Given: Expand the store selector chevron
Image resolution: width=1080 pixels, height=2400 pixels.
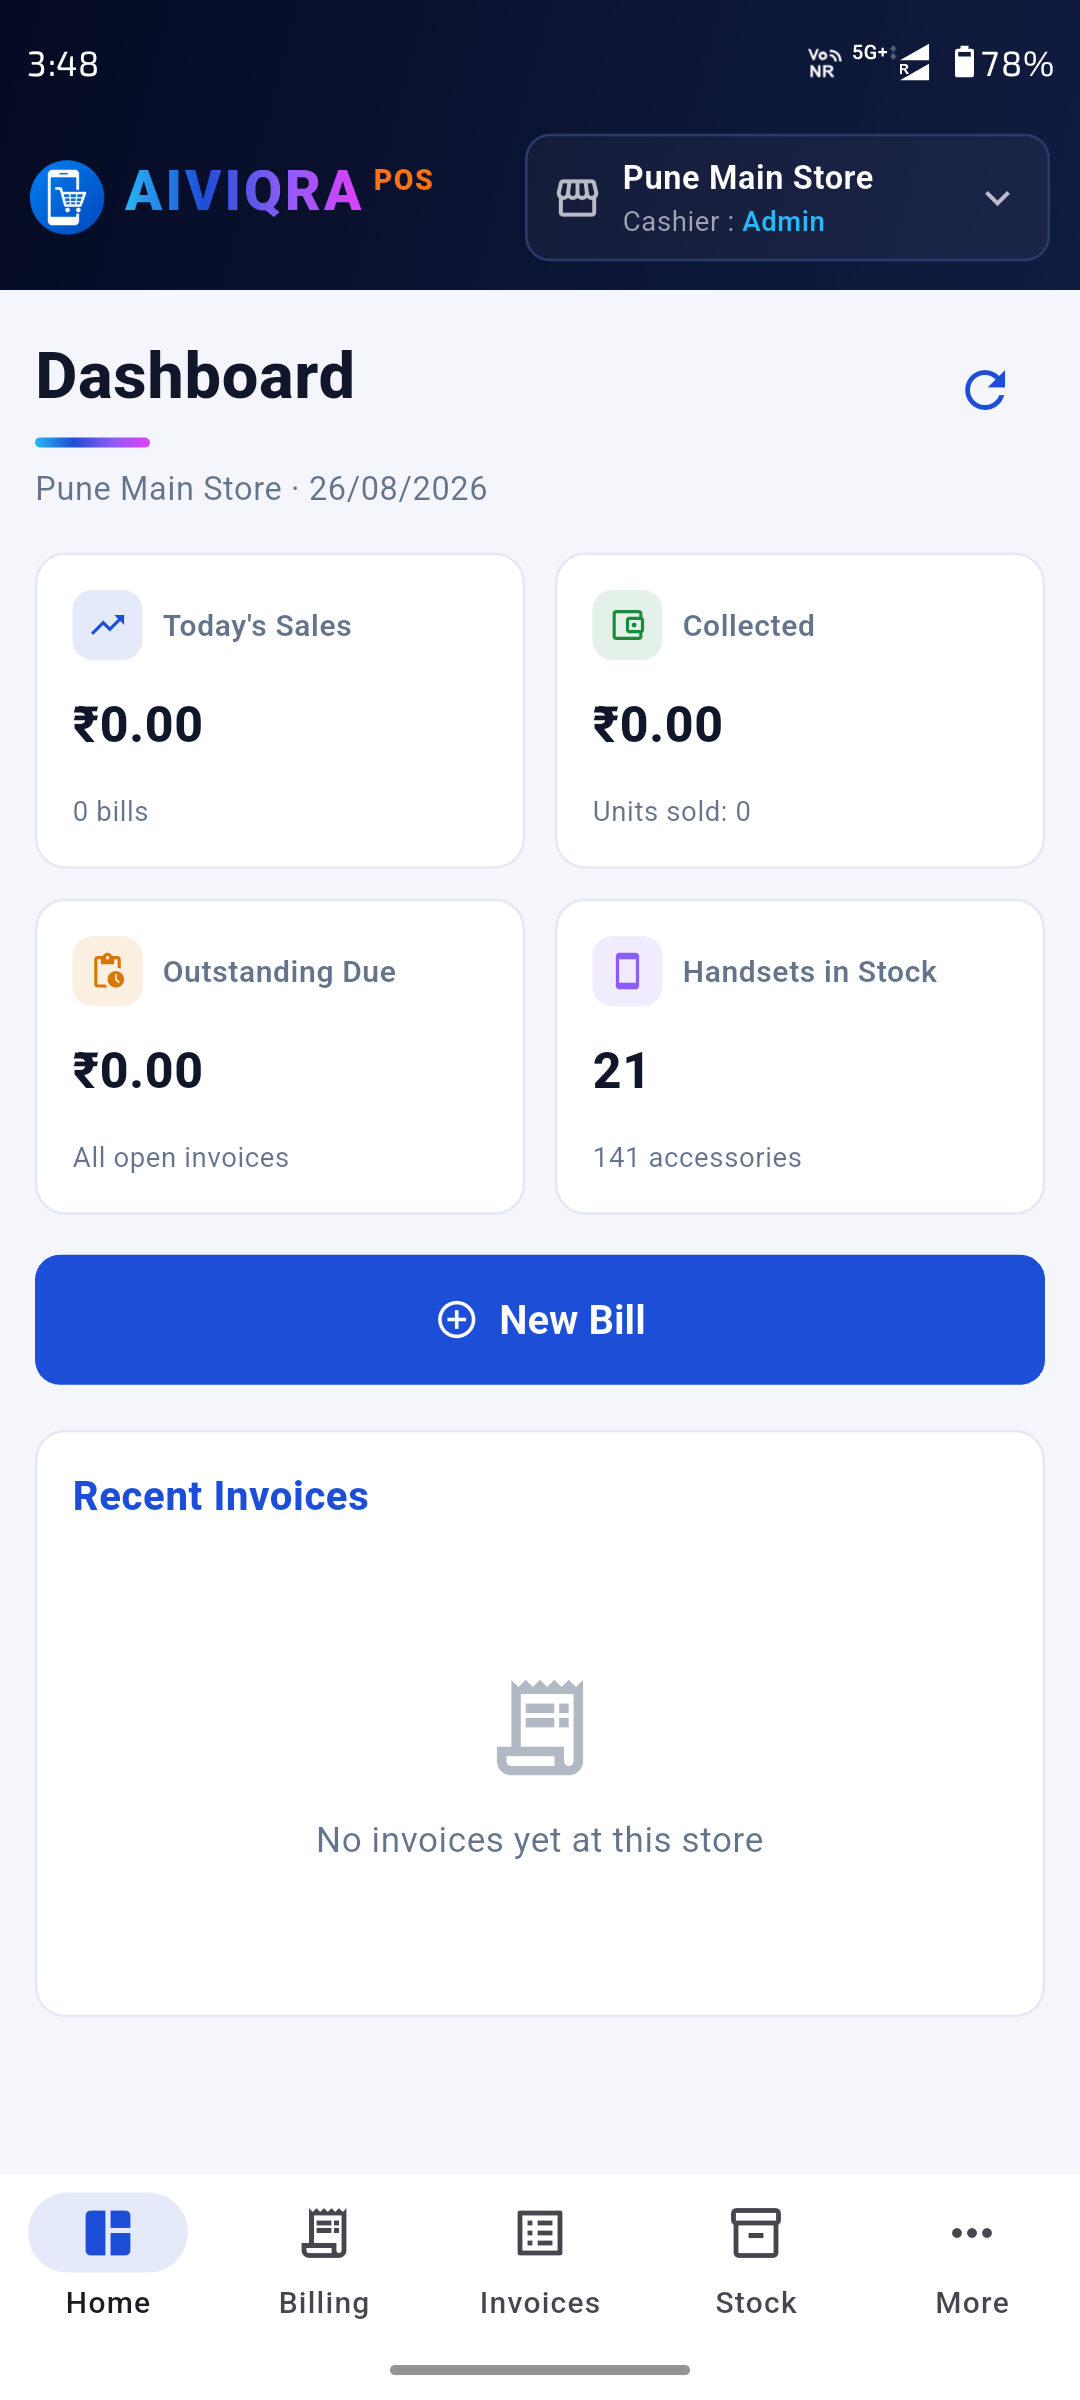Looking at the screenshot, I should coord(997,198).
